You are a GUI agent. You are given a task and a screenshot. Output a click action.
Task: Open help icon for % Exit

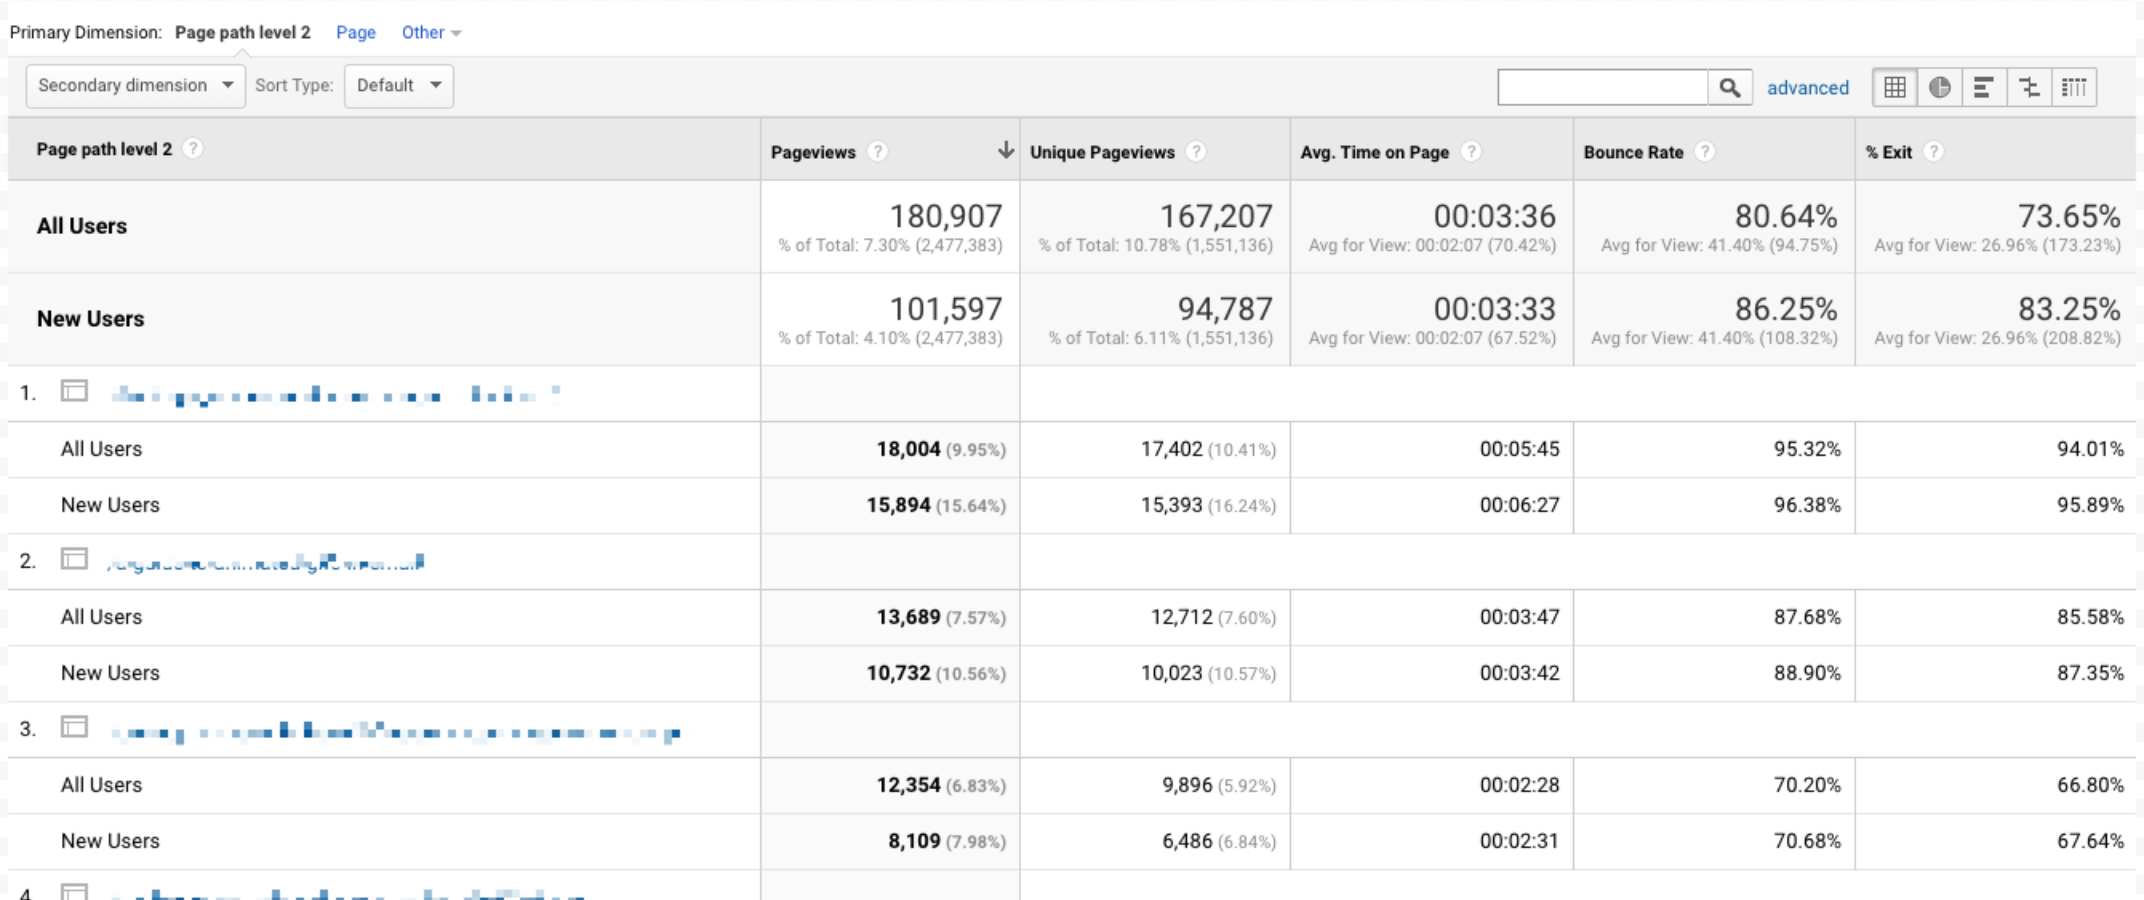click(1934, 151)
